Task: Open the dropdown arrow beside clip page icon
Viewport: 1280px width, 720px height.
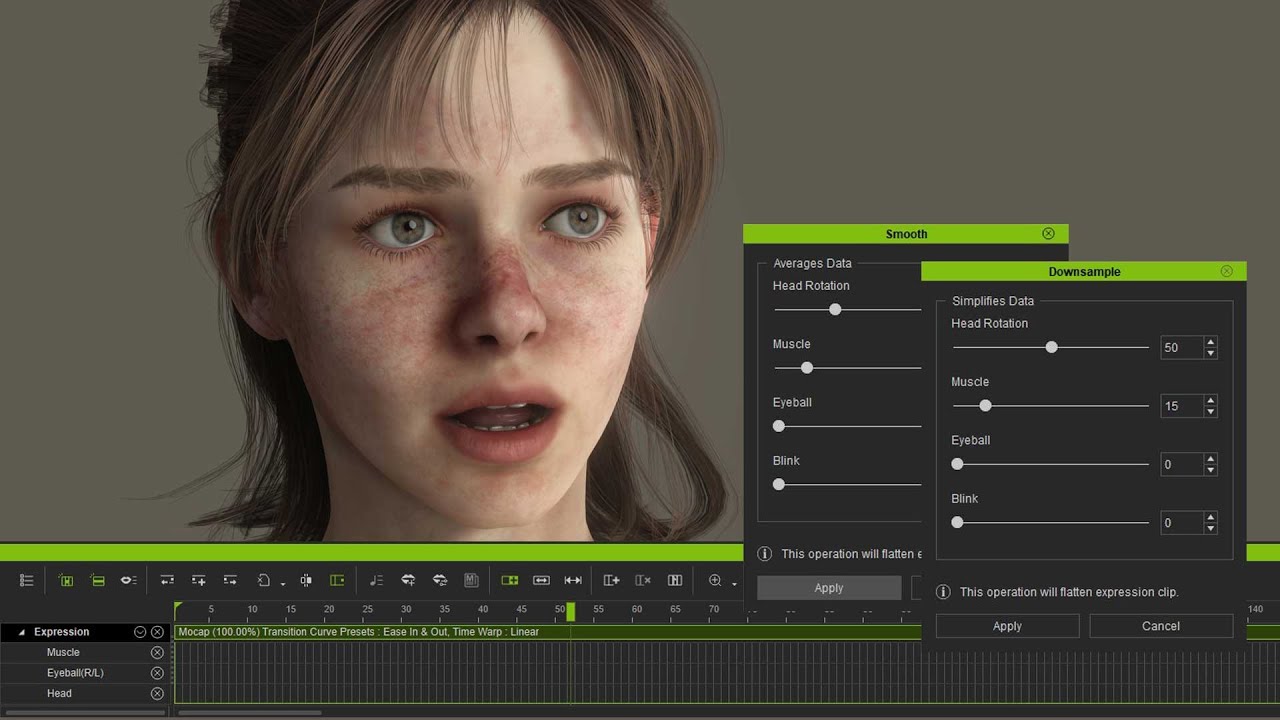Action: [x=283, y=583]
